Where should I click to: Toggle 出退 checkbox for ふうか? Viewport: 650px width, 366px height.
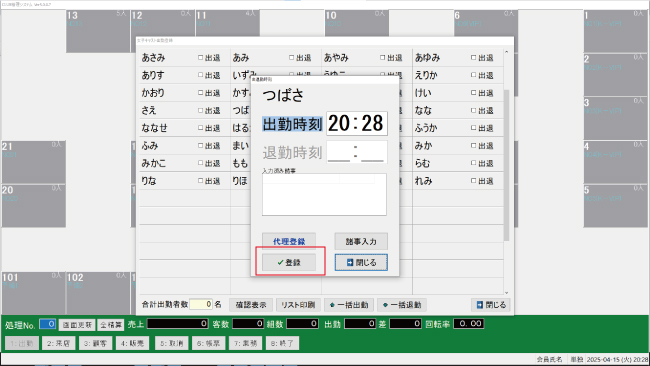click(473, 128)
